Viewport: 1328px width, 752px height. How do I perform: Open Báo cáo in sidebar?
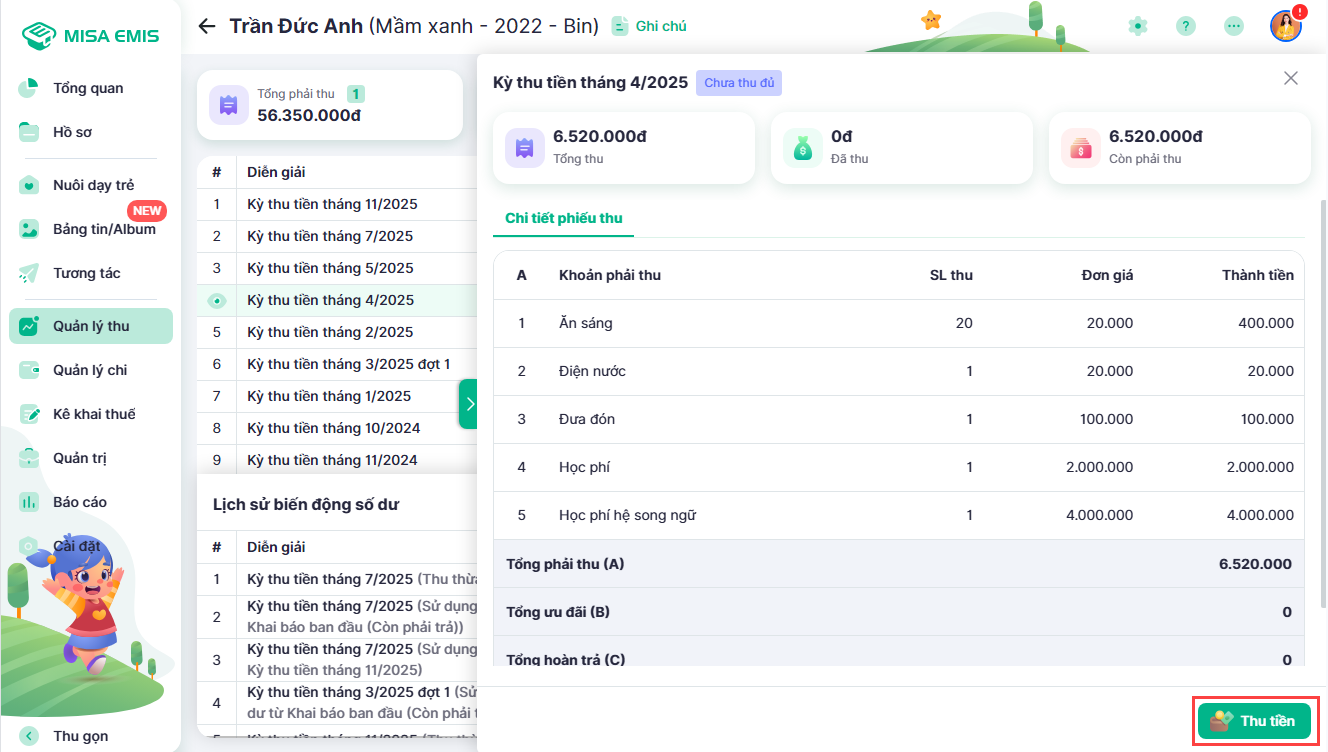coord(79,502)
